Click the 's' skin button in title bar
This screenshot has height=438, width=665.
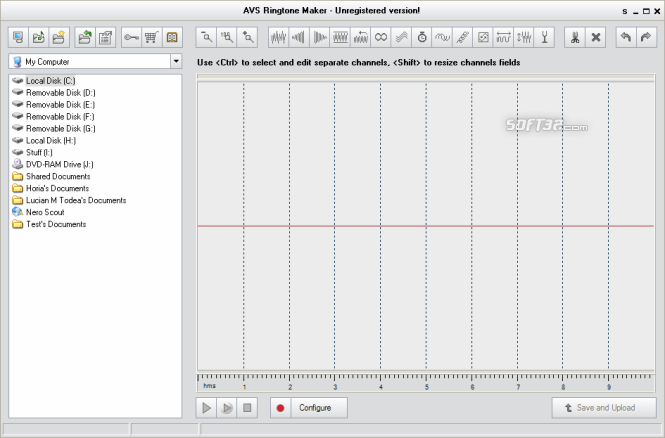click(x=625, y=11)
